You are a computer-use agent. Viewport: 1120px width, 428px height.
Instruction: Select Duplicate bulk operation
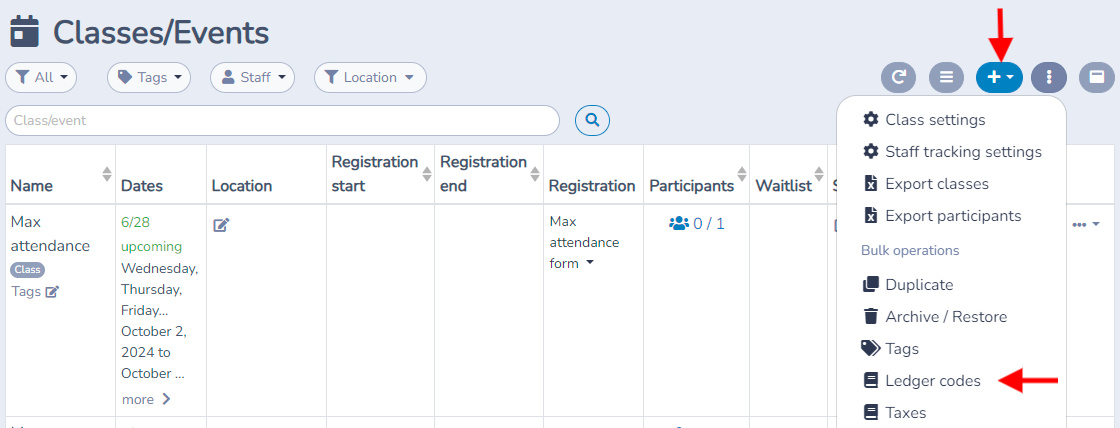click(908, 284)
